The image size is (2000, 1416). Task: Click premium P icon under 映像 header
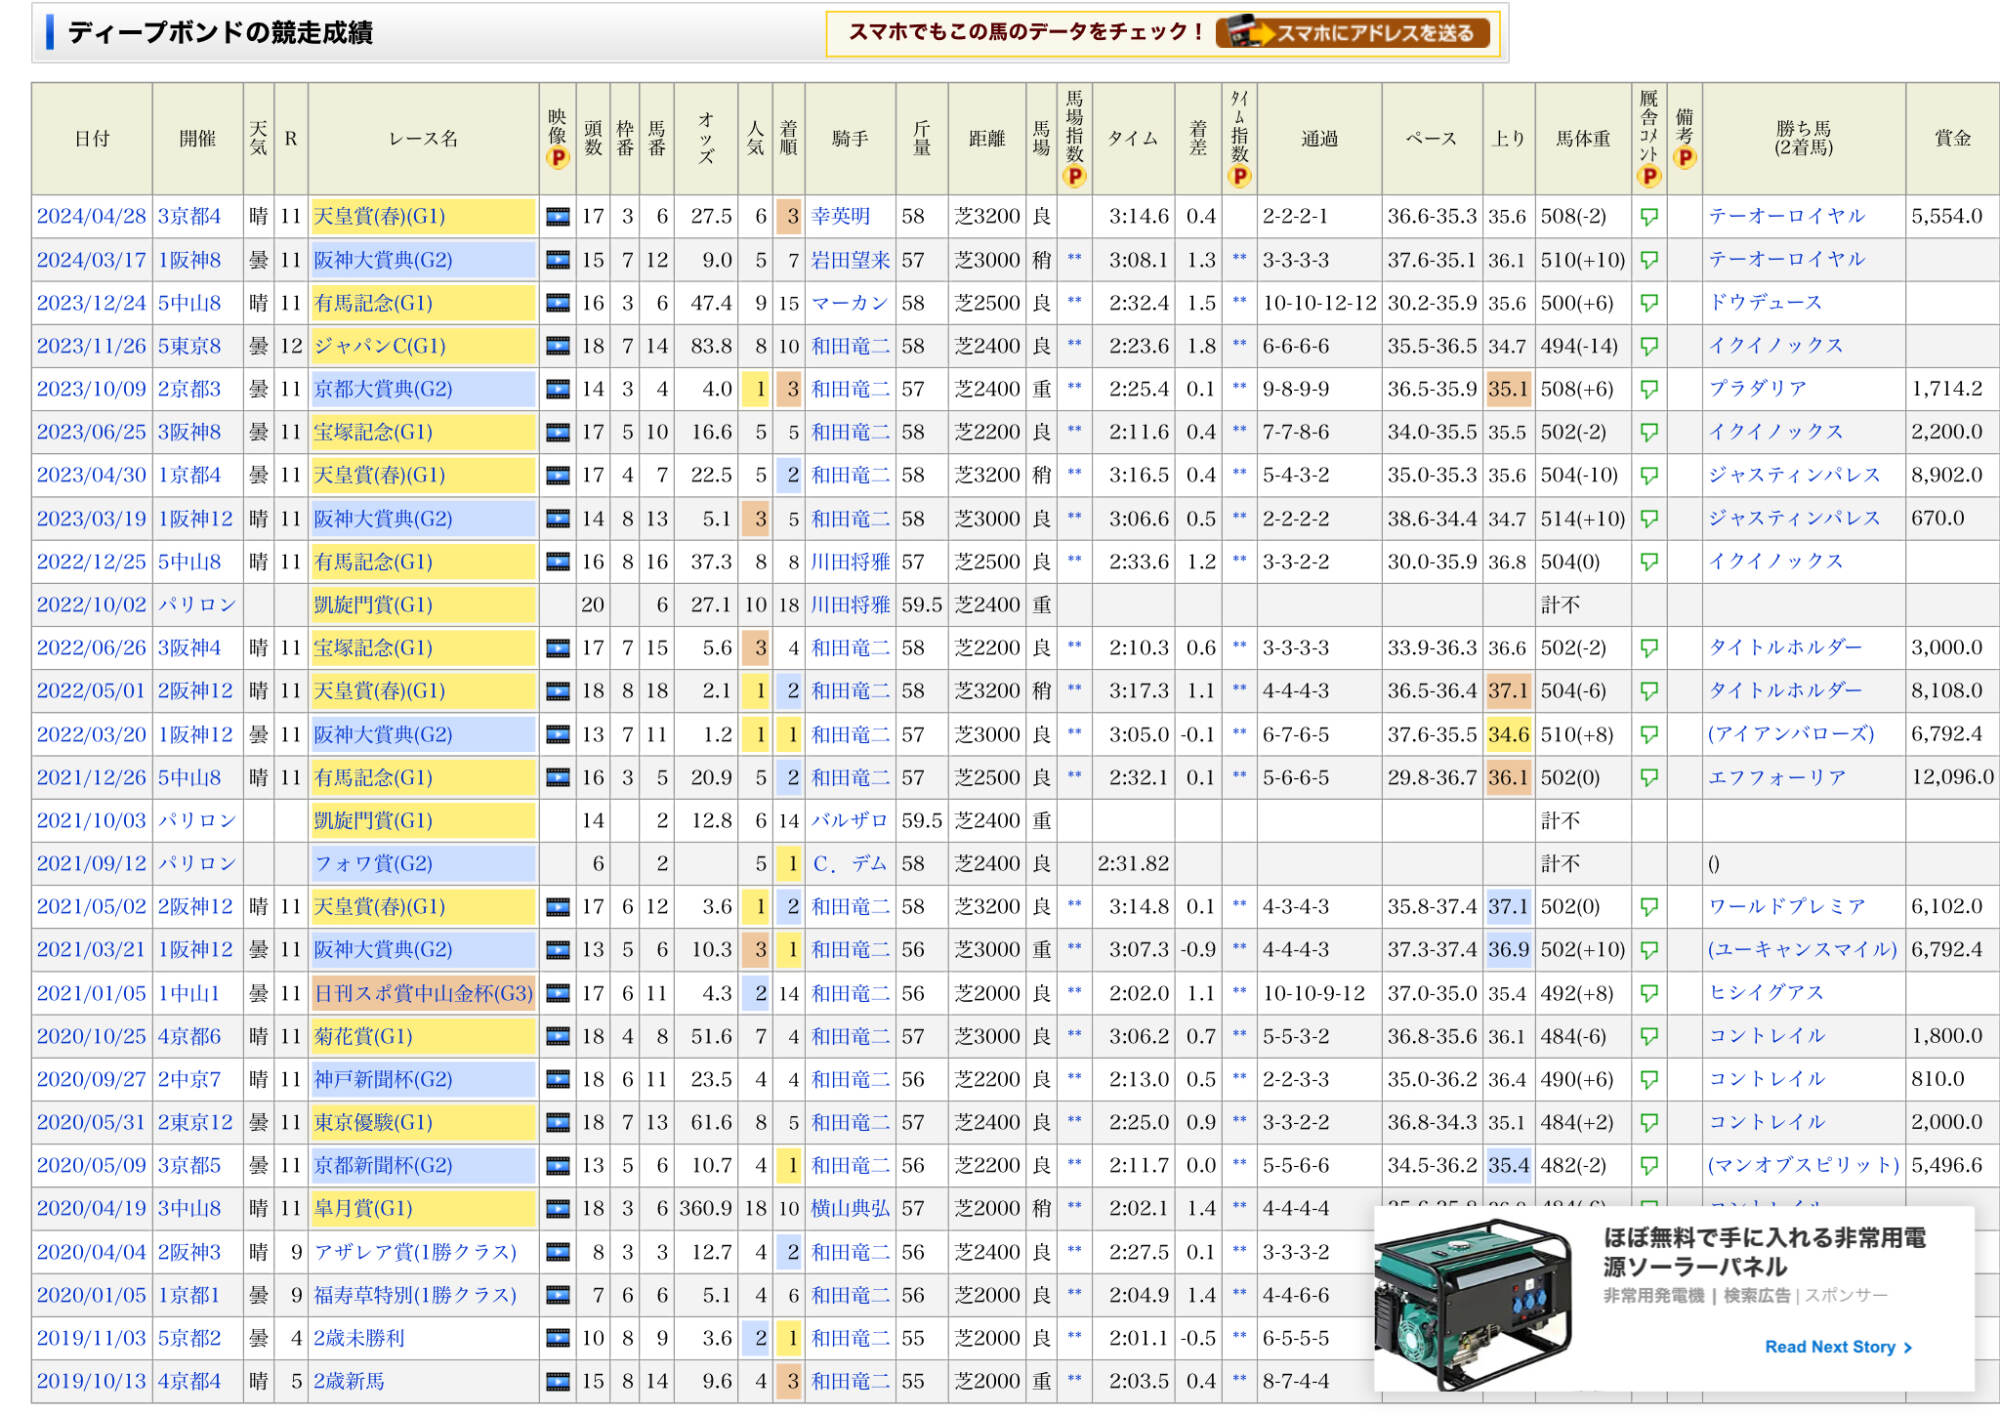(x=557, y=158)
